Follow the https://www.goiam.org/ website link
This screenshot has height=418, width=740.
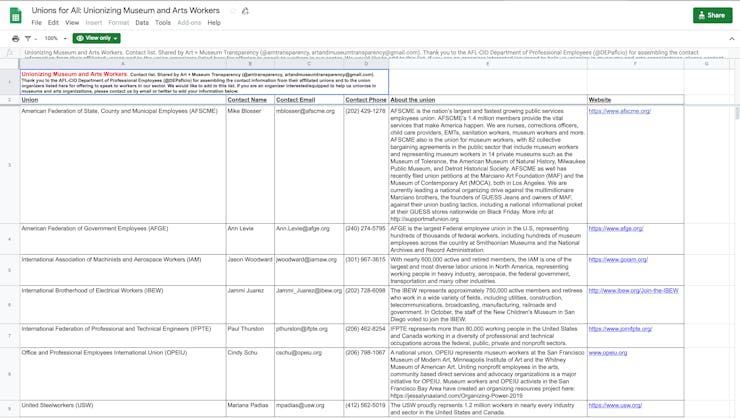(617, 259)
